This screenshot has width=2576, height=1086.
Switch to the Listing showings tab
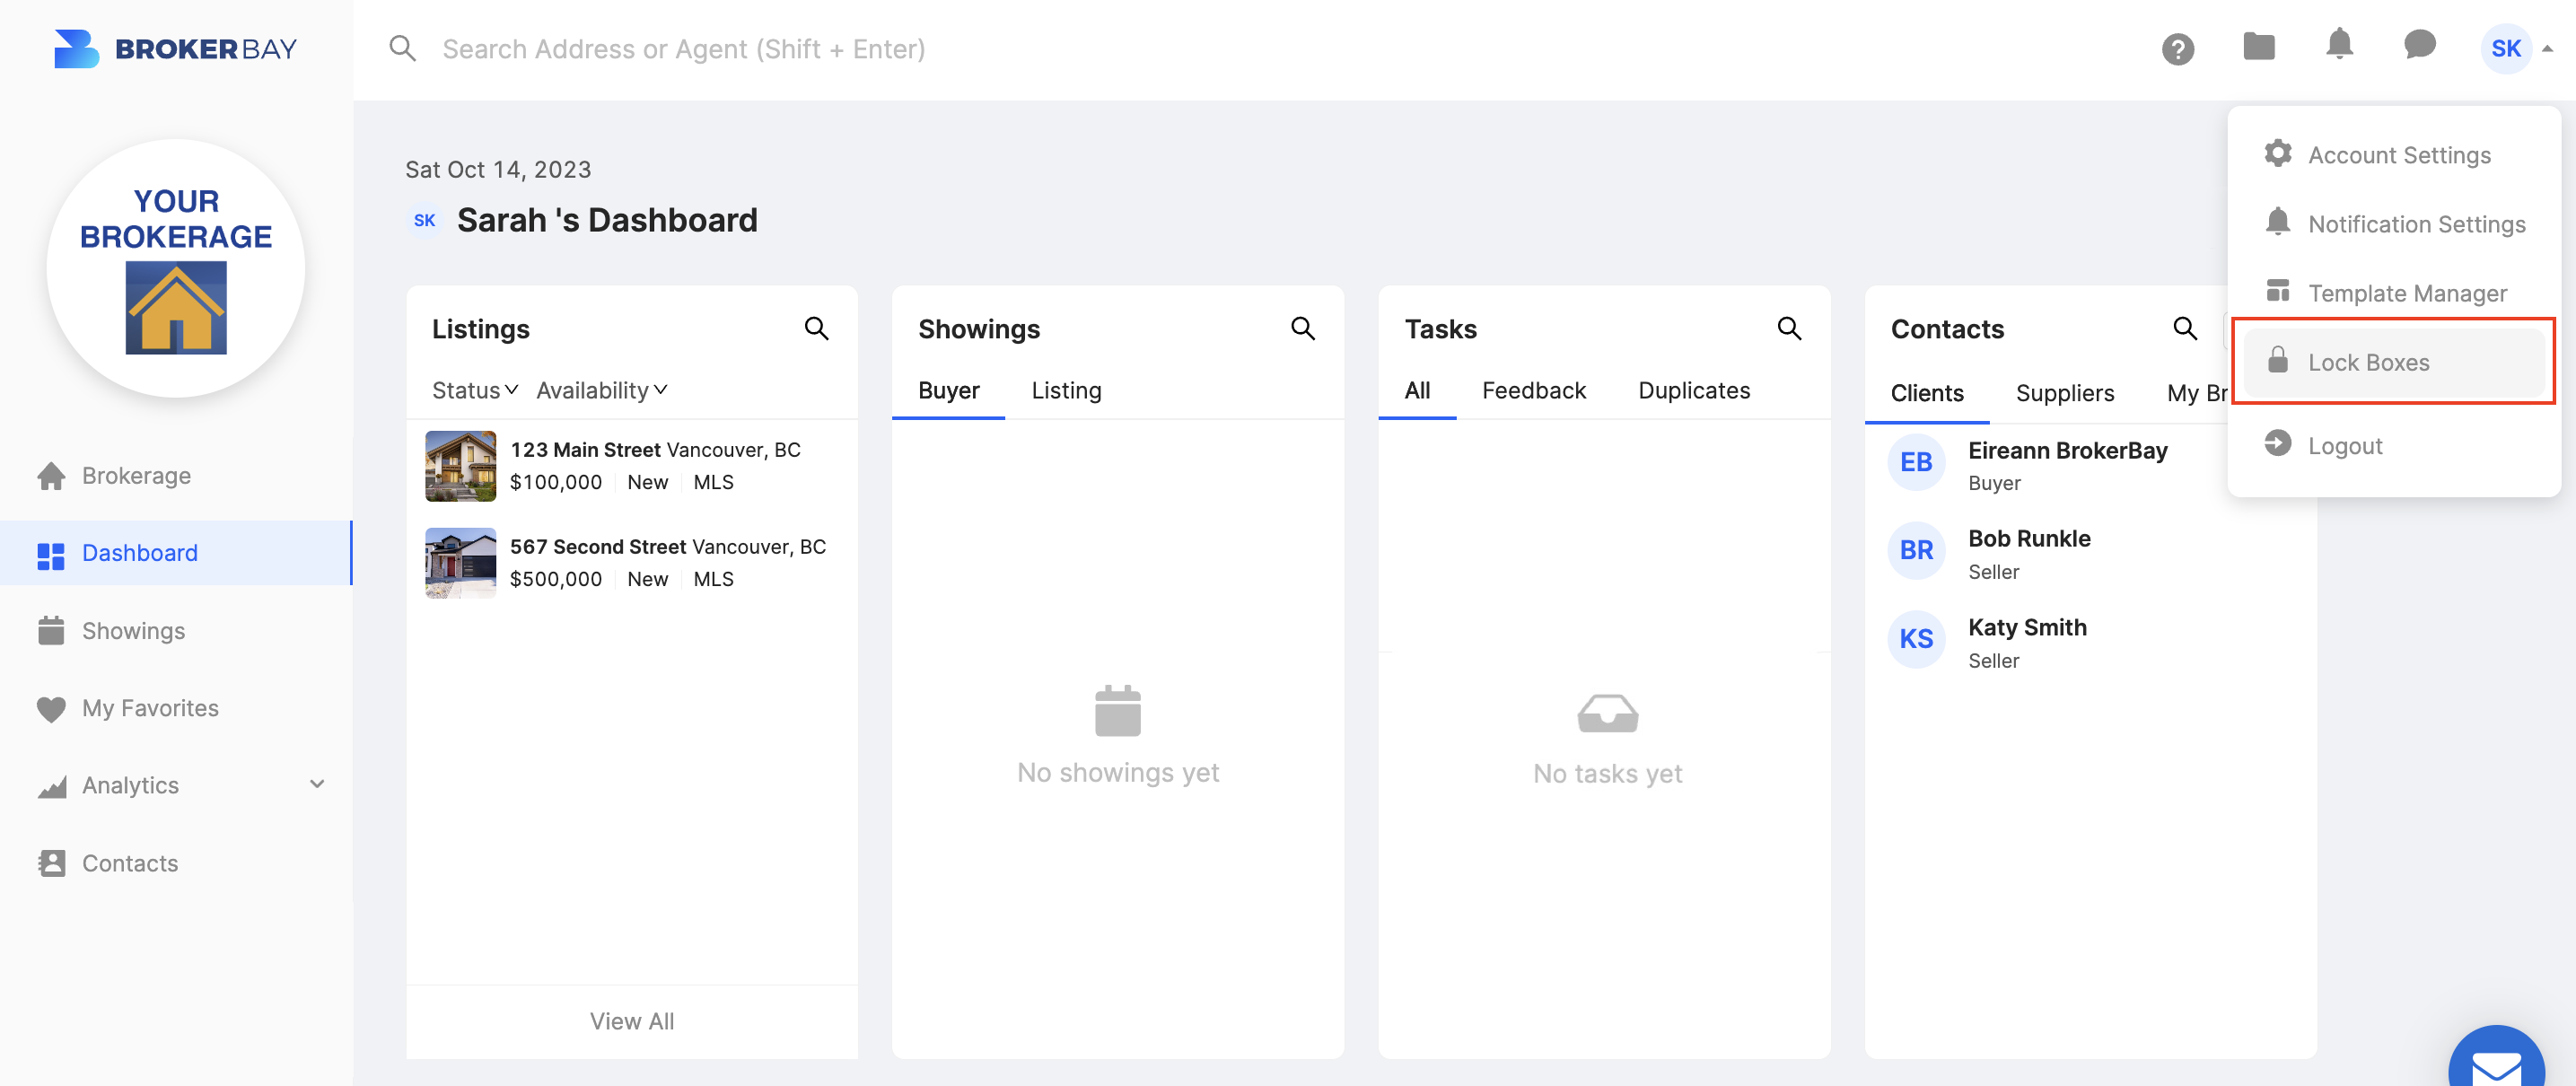1066,390
